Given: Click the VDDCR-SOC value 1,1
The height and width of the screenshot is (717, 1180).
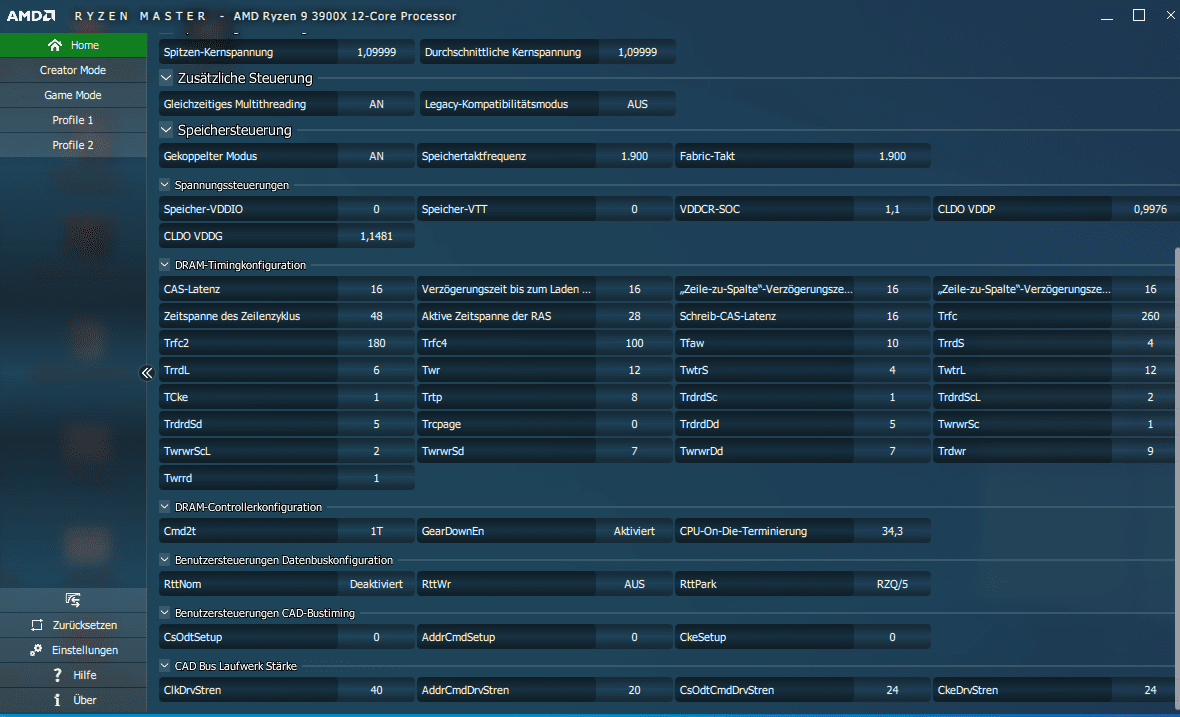Looking at the screenshot, I should click(x=893, y=209).
